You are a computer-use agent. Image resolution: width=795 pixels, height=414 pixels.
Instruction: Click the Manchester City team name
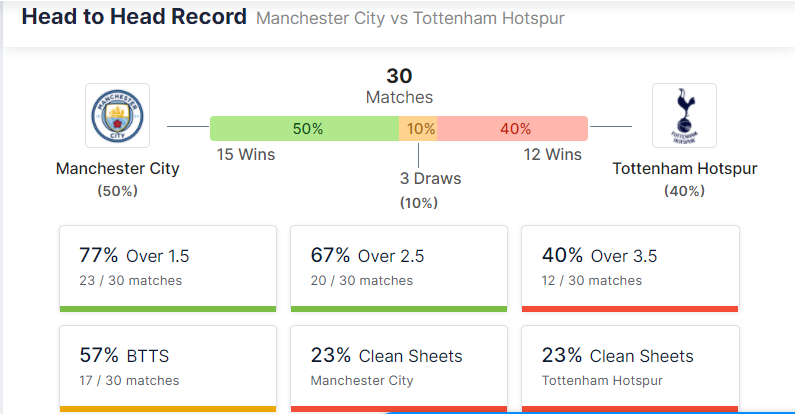(x=118, y=168)
